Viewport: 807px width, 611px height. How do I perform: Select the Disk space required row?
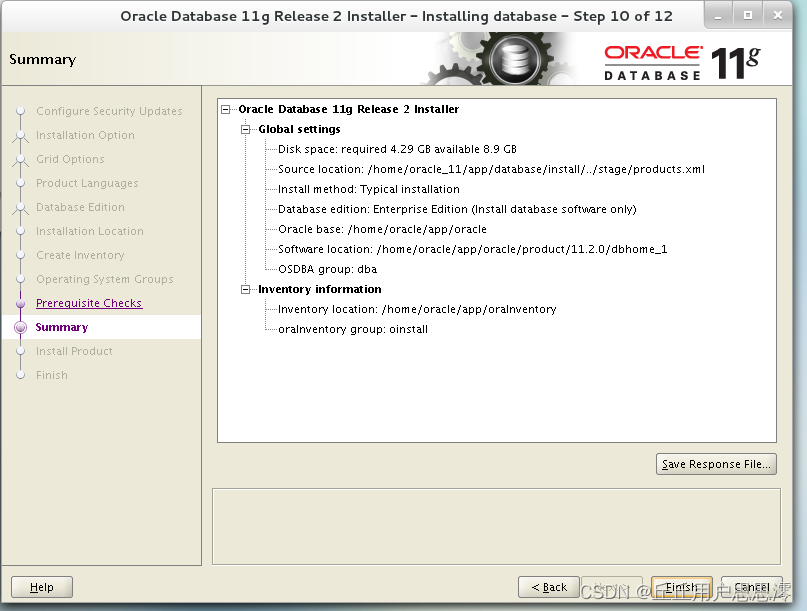[397, 149]
